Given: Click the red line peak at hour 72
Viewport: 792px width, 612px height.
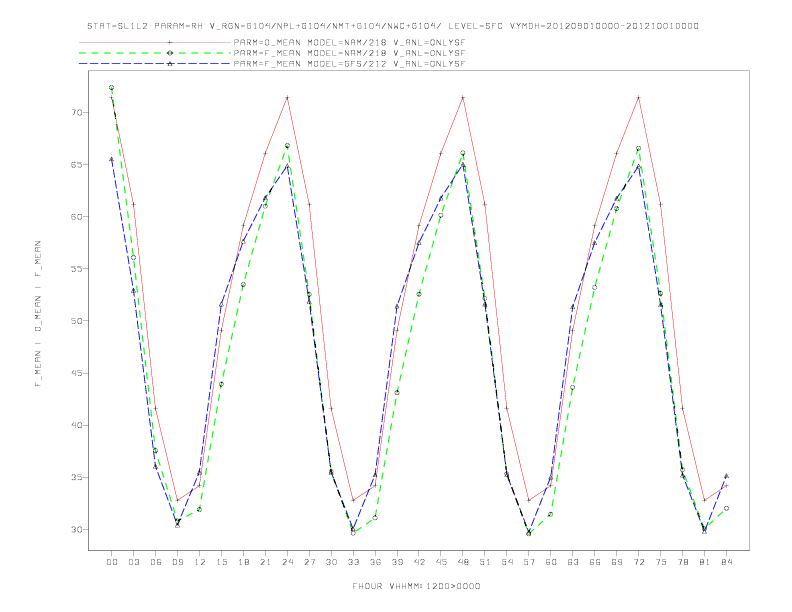Looking at the screenshot, I should pos(638,97).
